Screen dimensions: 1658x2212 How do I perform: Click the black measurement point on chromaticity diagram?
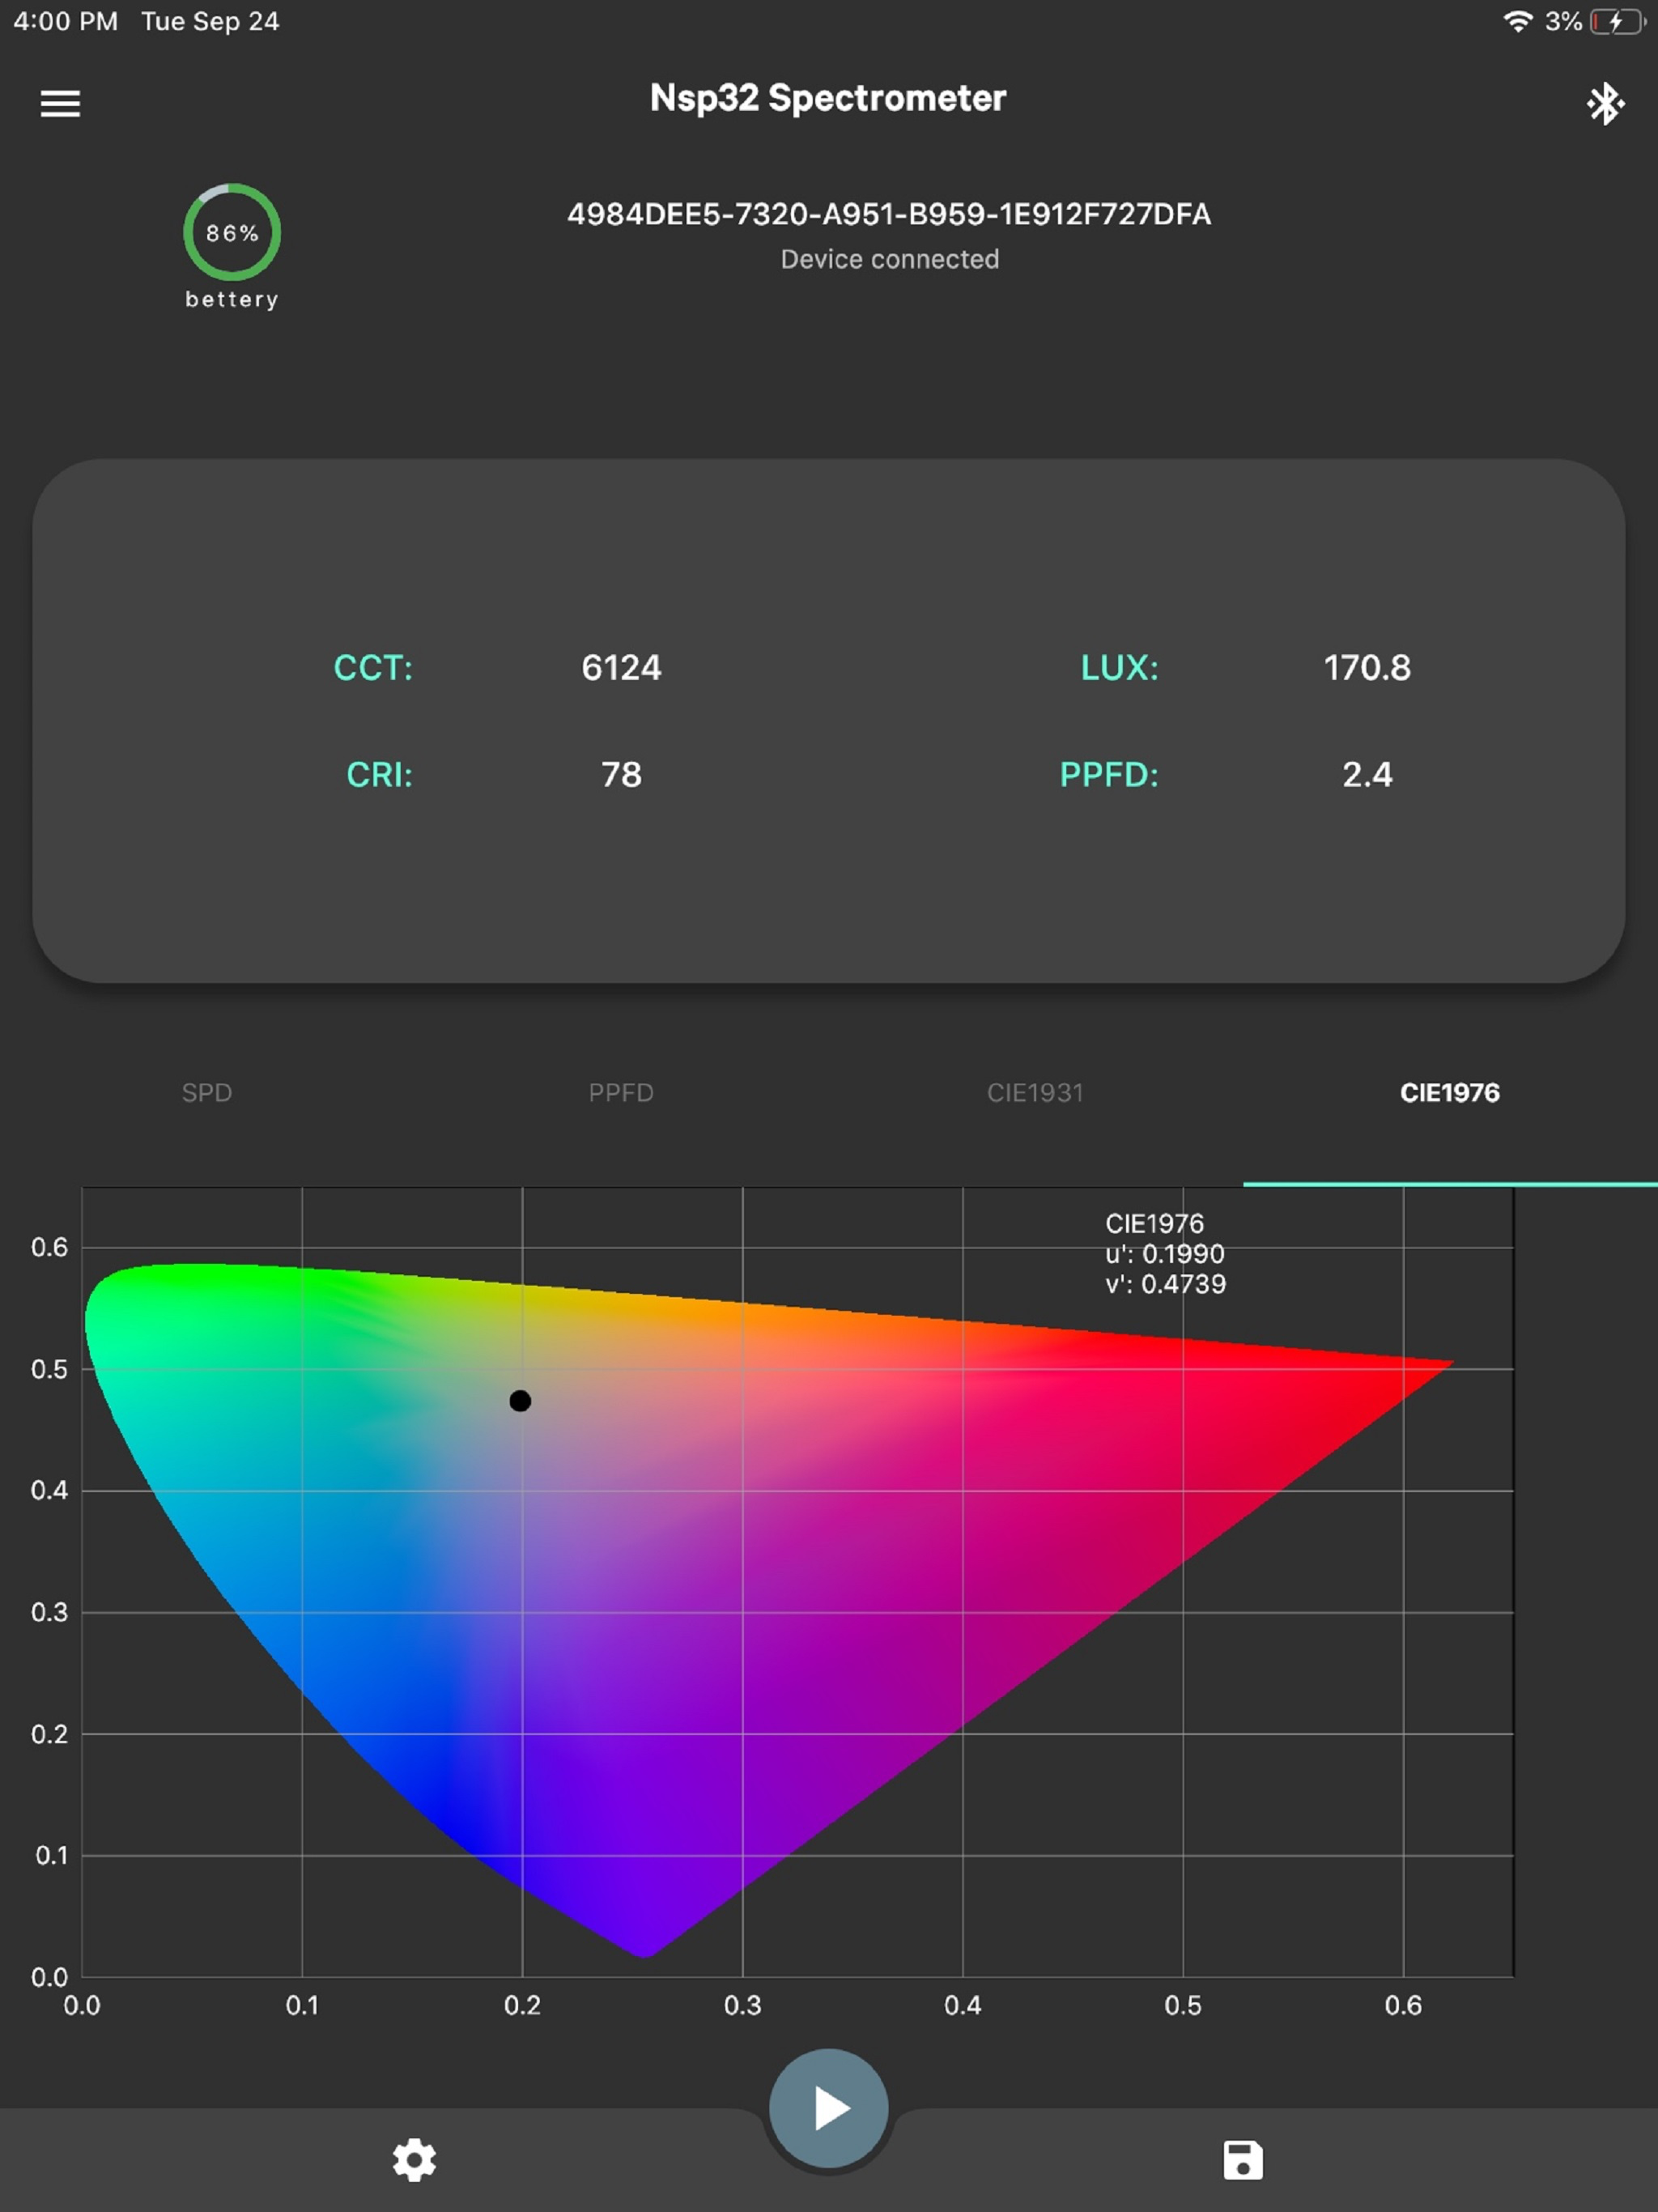tap(520, 1401)
